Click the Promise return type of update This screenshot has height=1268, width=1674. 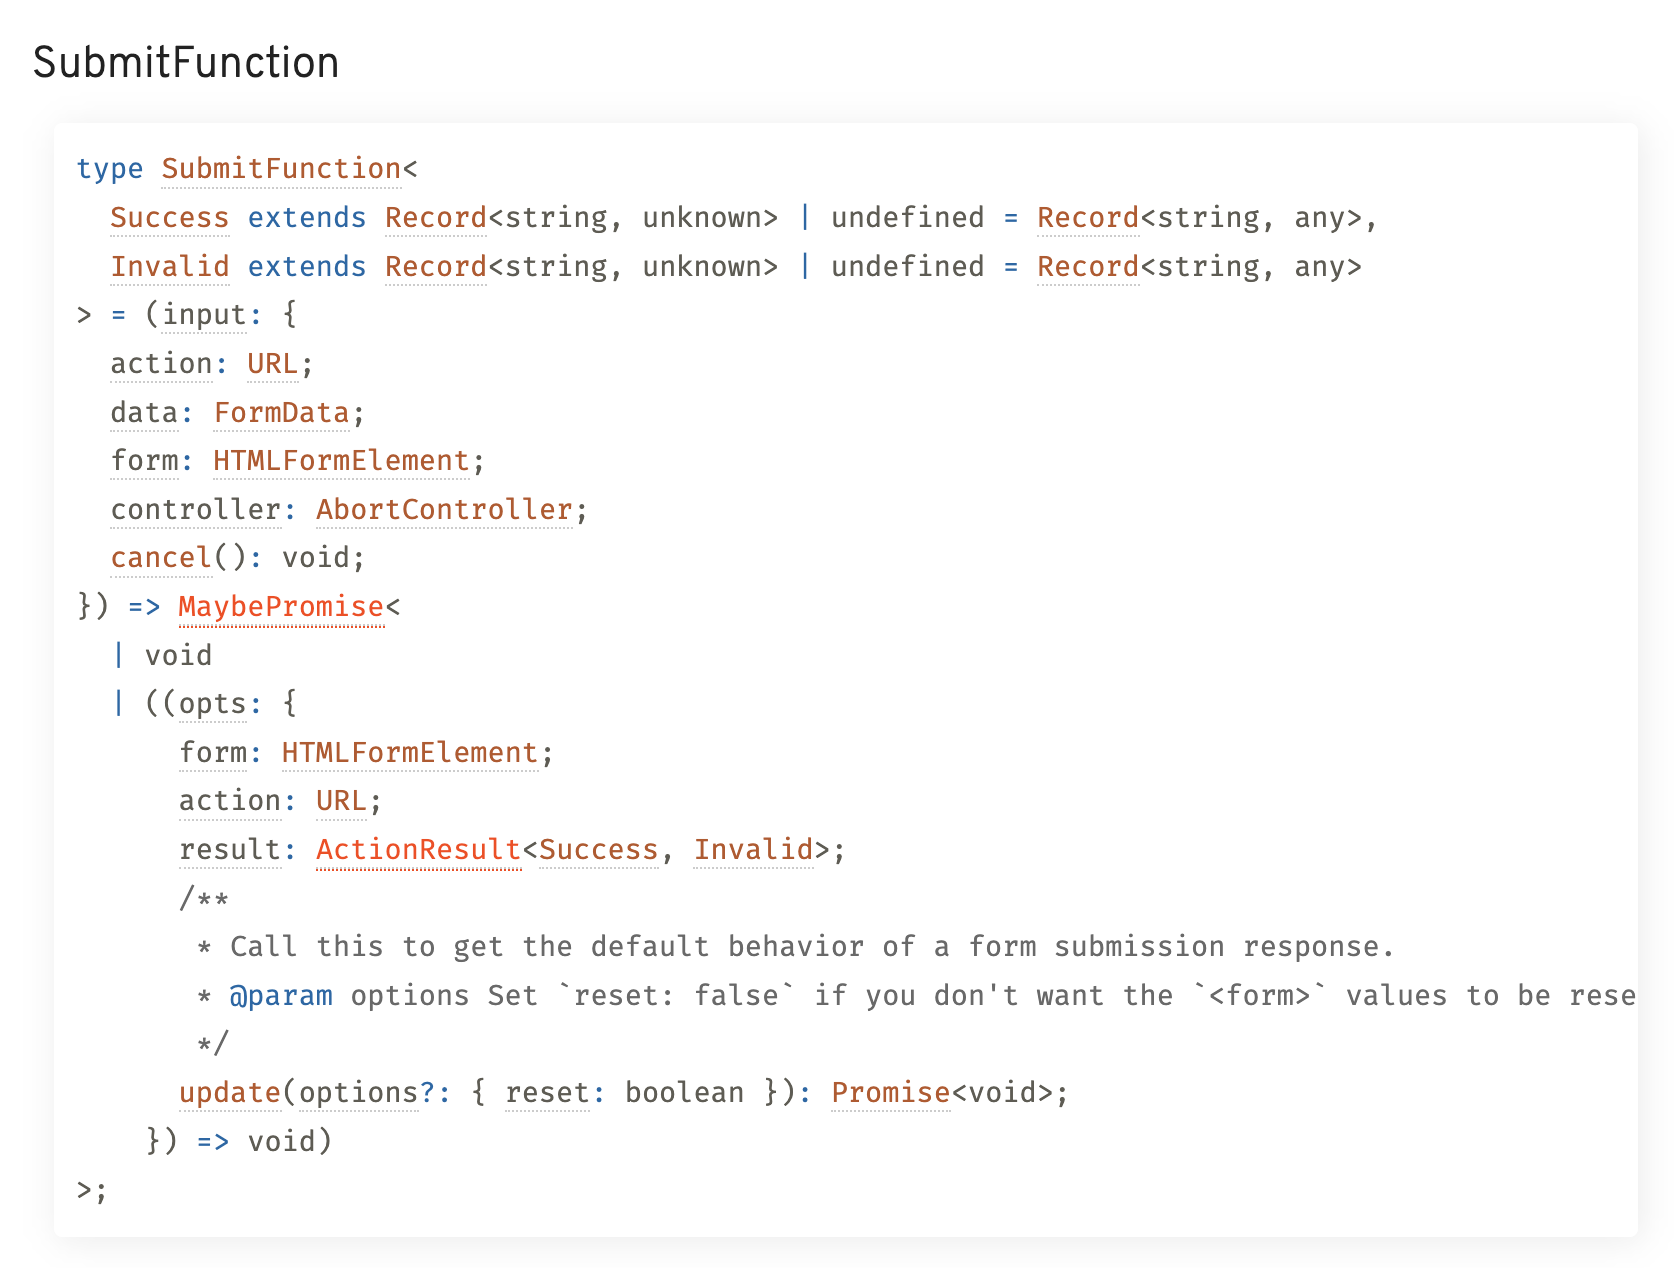890,1093
